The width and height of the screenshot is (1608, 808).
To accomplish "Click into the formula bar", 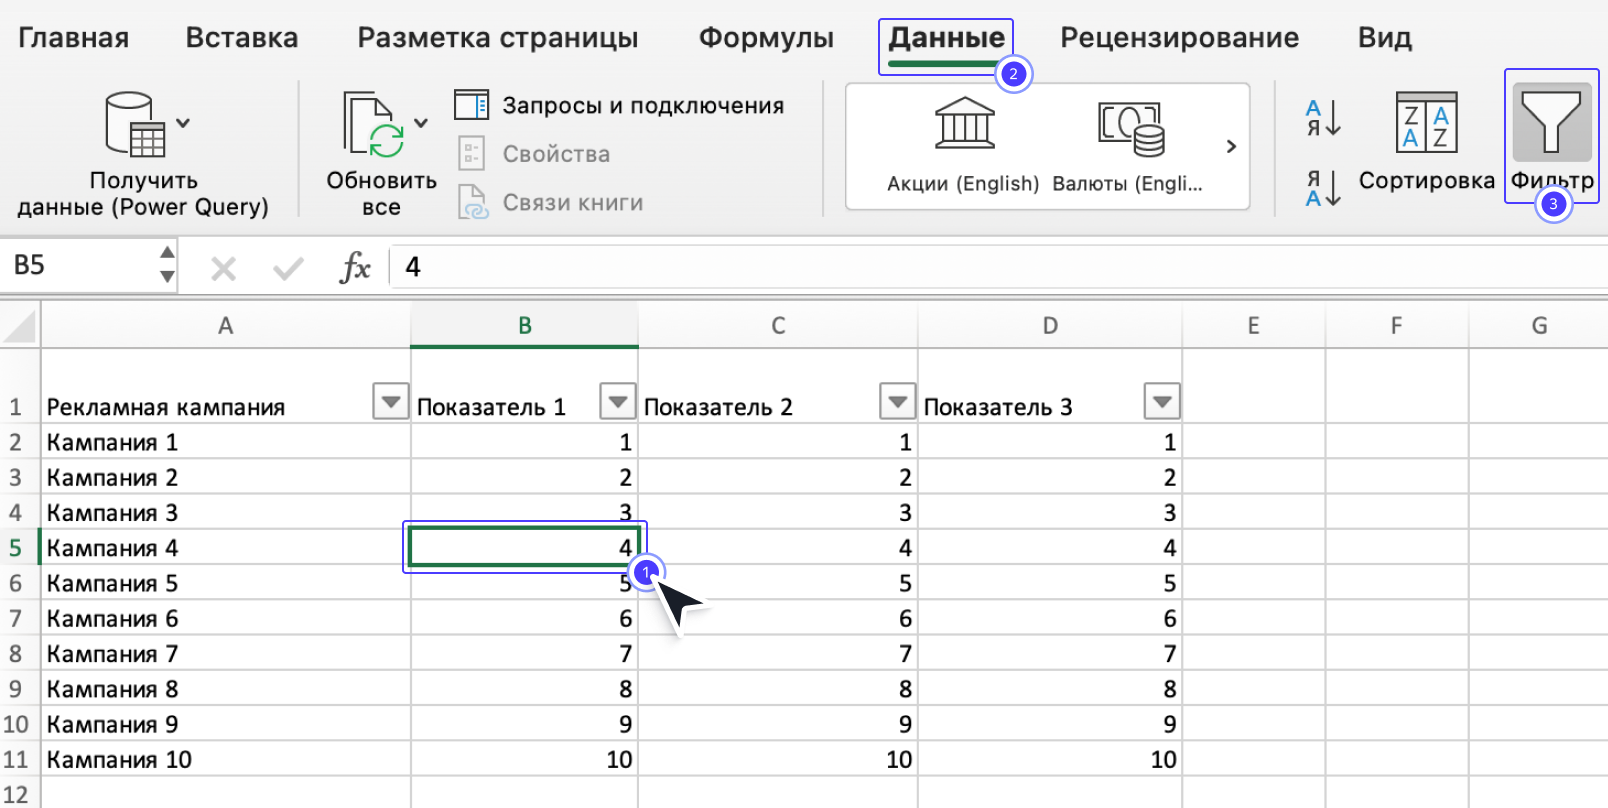I will coord(1000,267).
